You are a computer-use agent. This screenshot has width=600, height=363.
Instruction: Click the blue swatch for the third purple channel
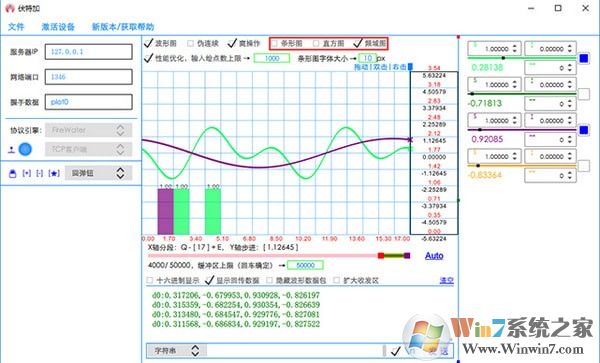pyautogui.click(x=584, y=130)
